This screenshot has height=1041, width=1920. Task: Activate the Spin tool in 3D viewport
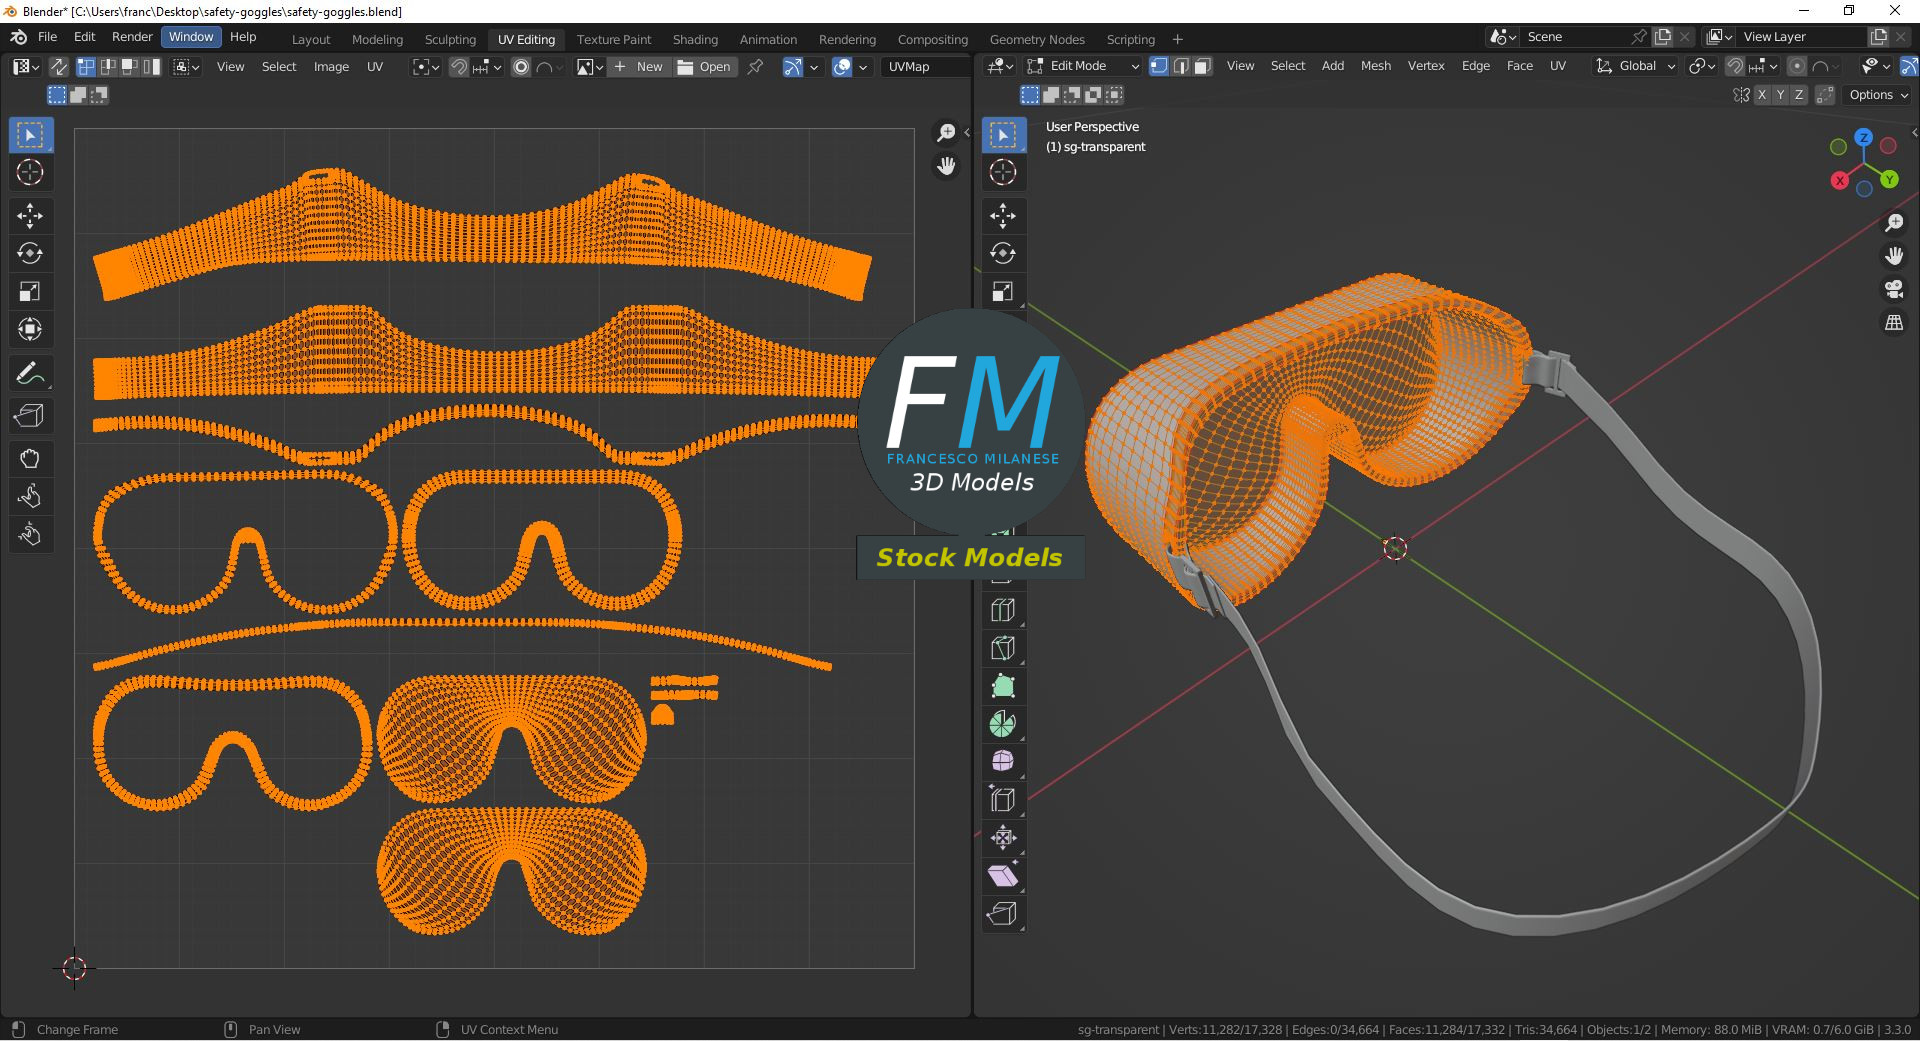point(1002,724)
